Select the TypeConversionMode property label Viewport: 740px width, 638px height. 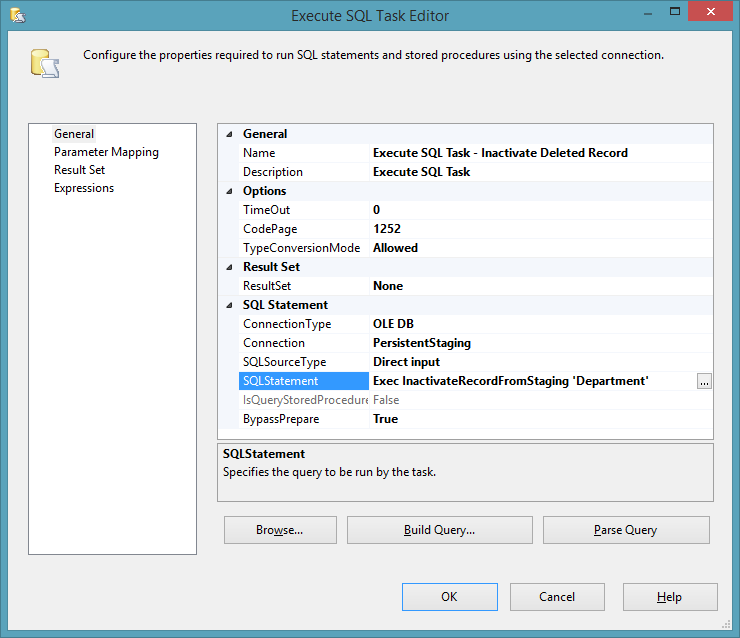point(304,248)
